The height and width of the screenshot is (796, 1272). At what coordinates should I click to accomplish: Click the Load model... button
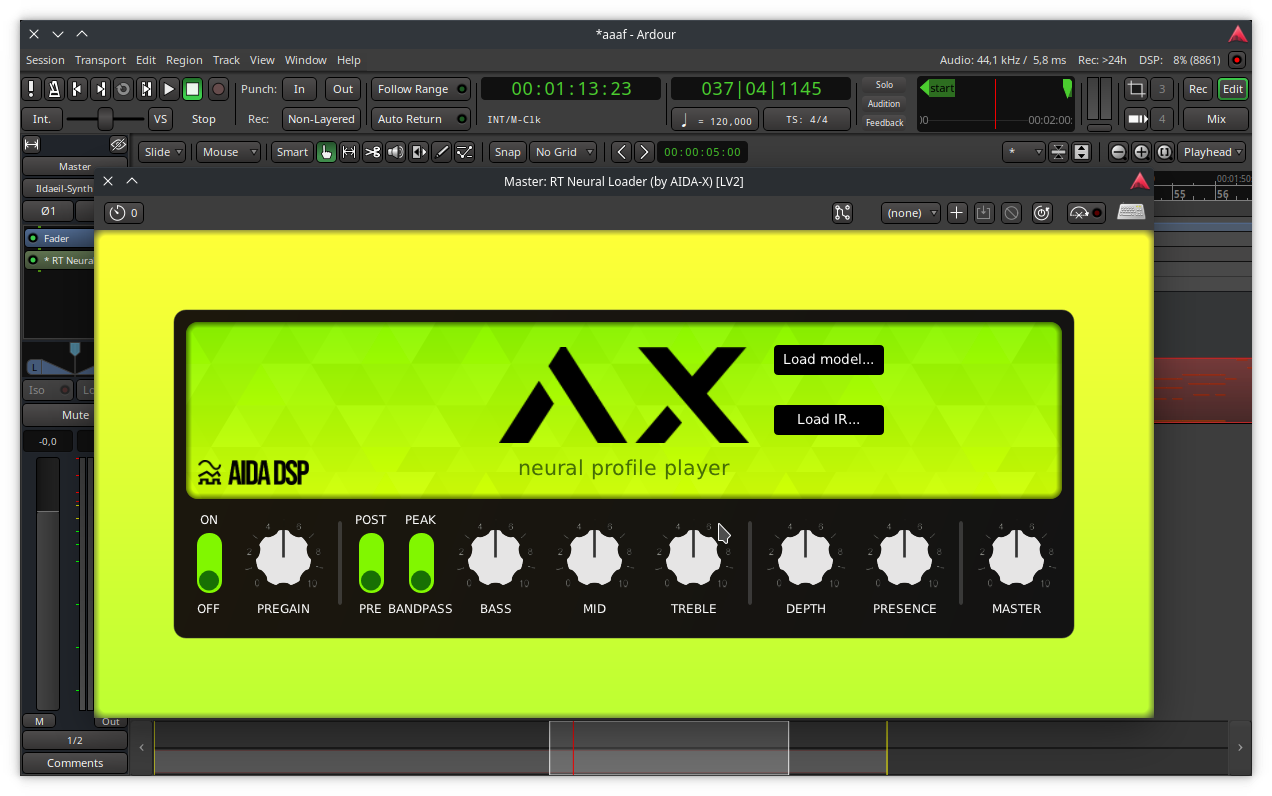[x=829, y=360]
